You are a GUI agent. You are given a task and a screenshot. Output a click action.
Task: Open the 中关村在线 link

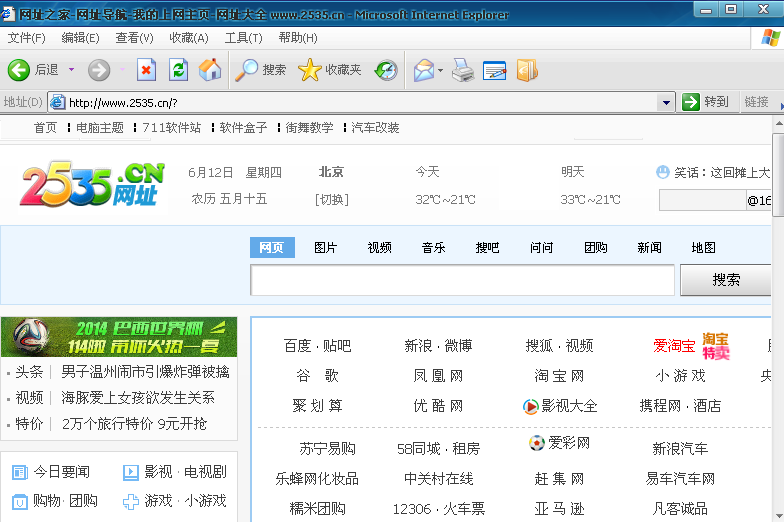[438, 479]
